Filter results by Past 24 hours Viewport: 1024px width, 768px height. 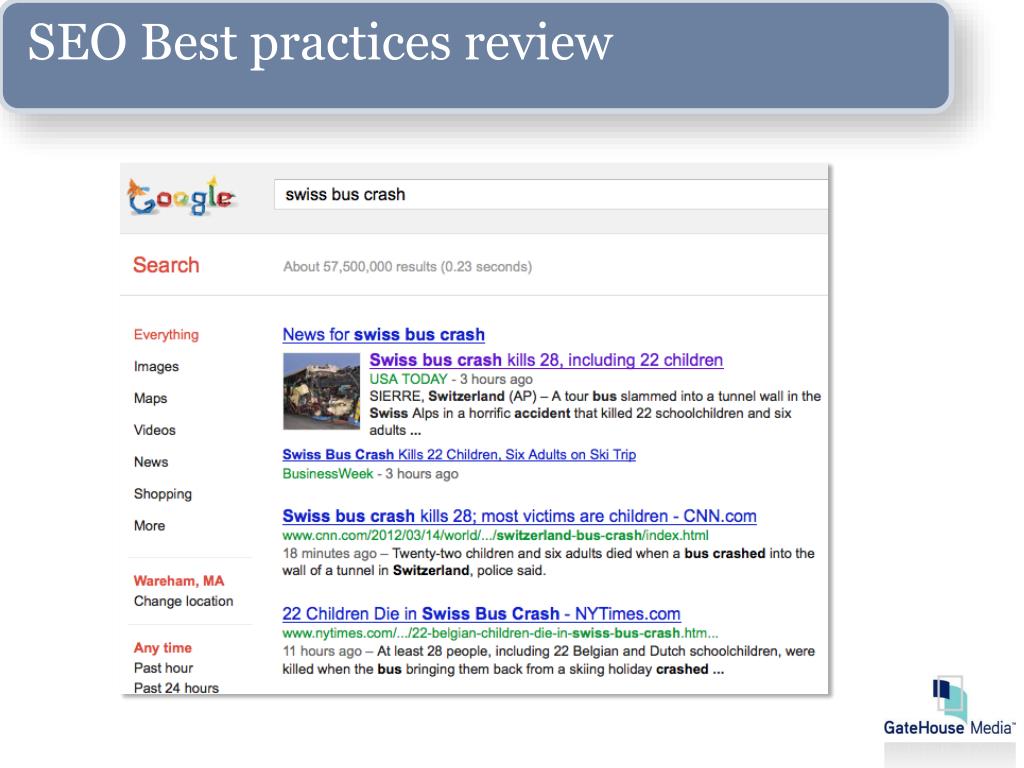pyautogui.click(x=176, y=688)
